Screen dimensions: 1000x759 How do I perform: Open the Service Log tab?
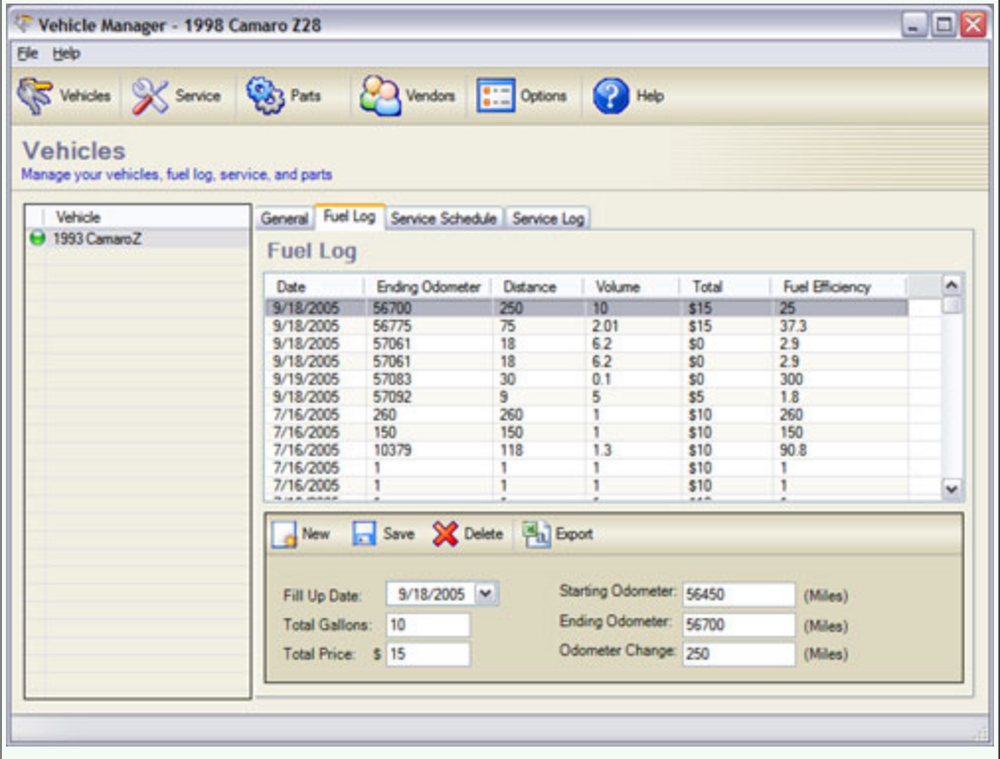point(548,218)
